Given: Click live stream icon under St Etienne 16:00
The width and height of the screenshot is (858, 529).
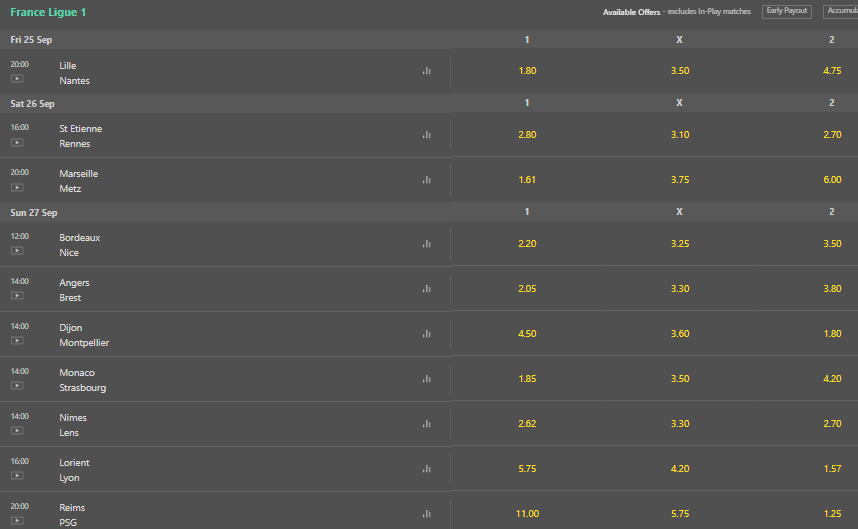Looking at the screenshot, I should 17,143.
